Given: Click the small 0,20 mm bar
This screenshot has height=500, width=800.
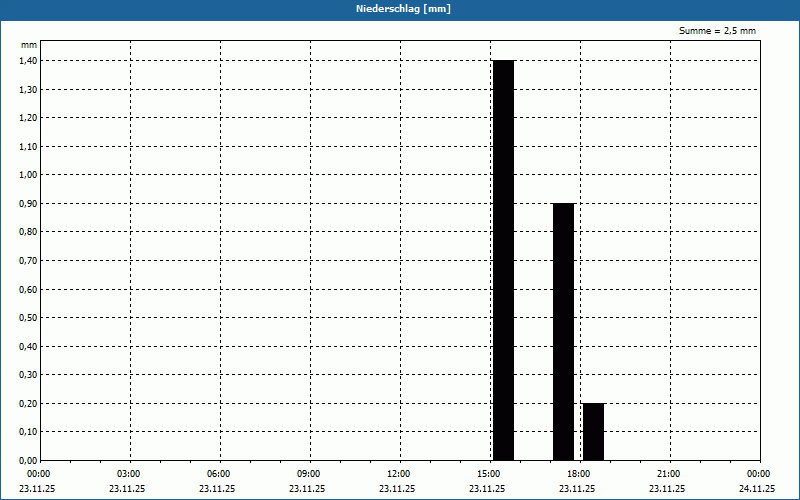Looking at the screenshot, I should pyautogui.click(x=593, y=432).
